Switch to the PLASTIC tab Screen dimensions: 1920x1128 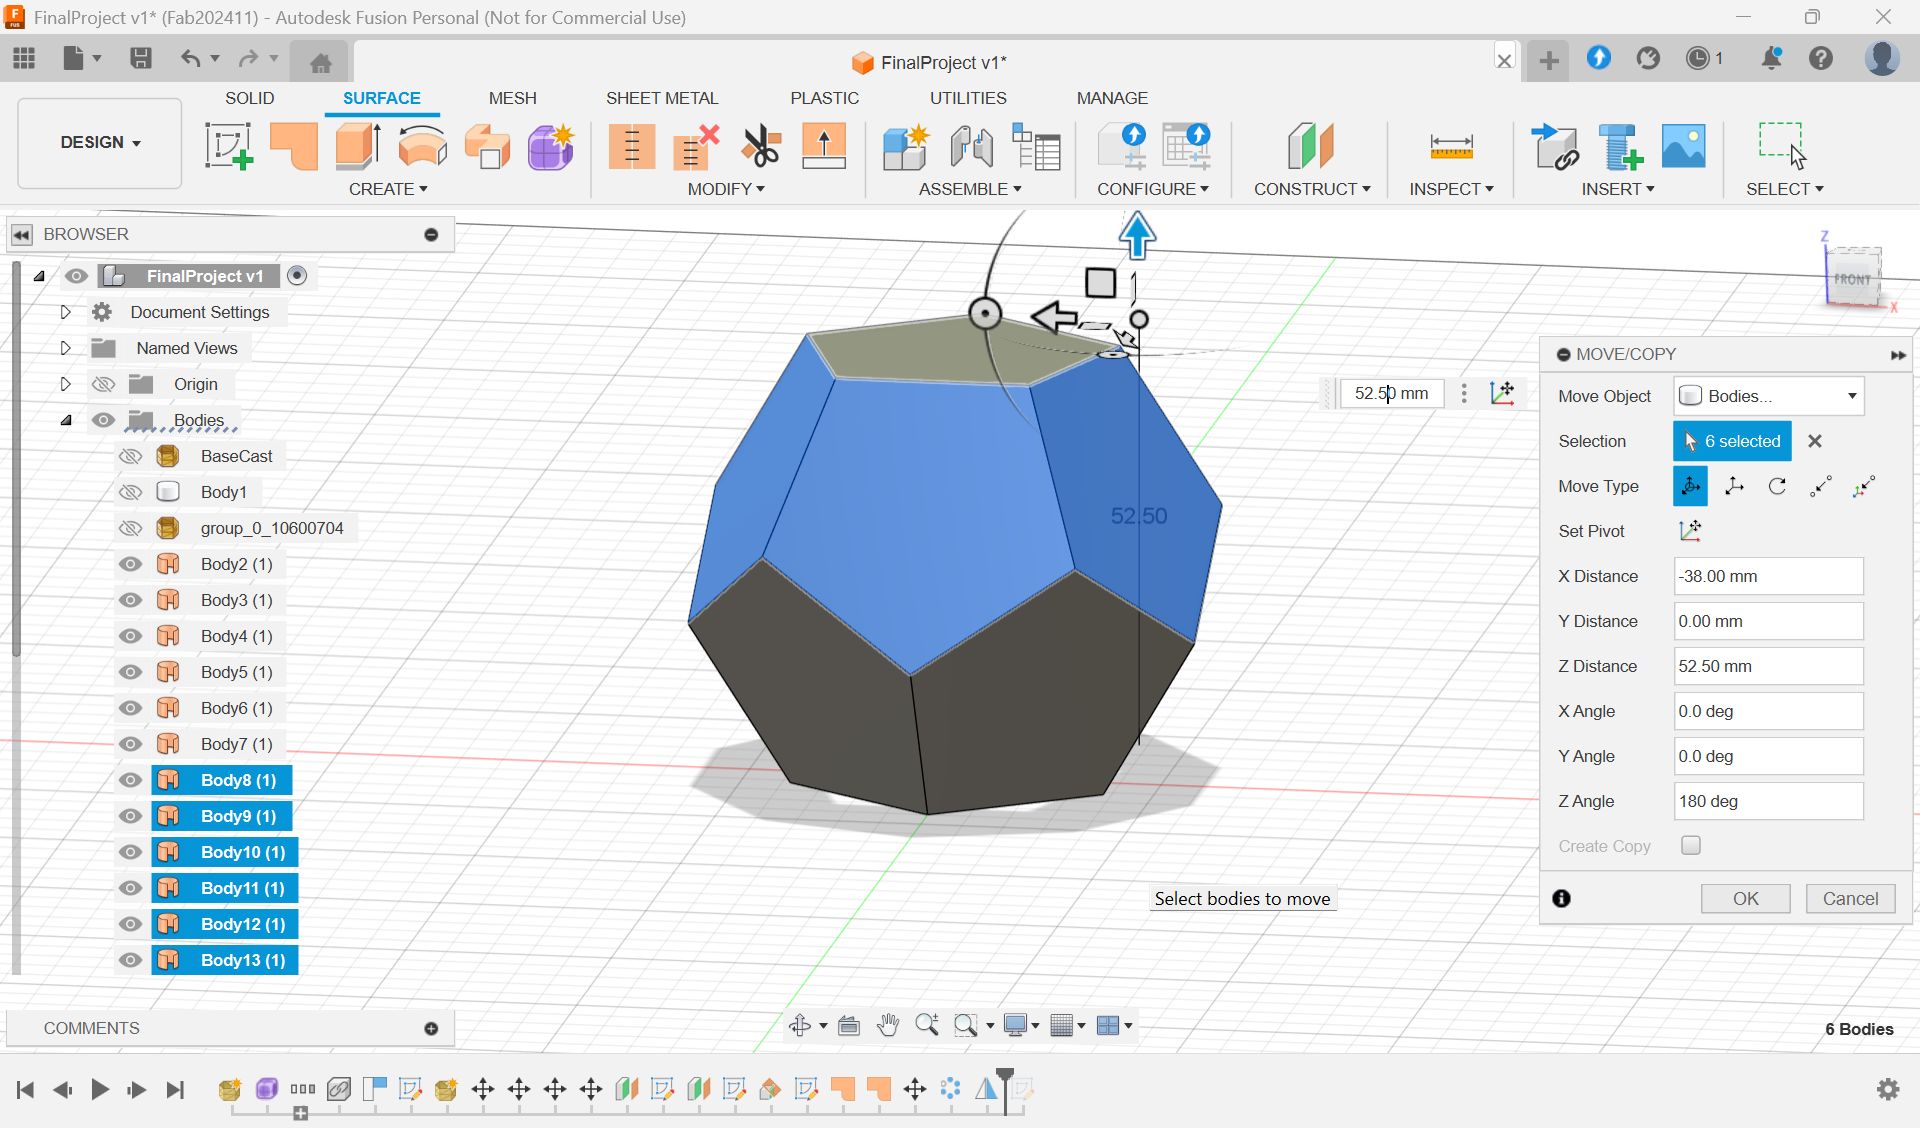coord(824,98)
